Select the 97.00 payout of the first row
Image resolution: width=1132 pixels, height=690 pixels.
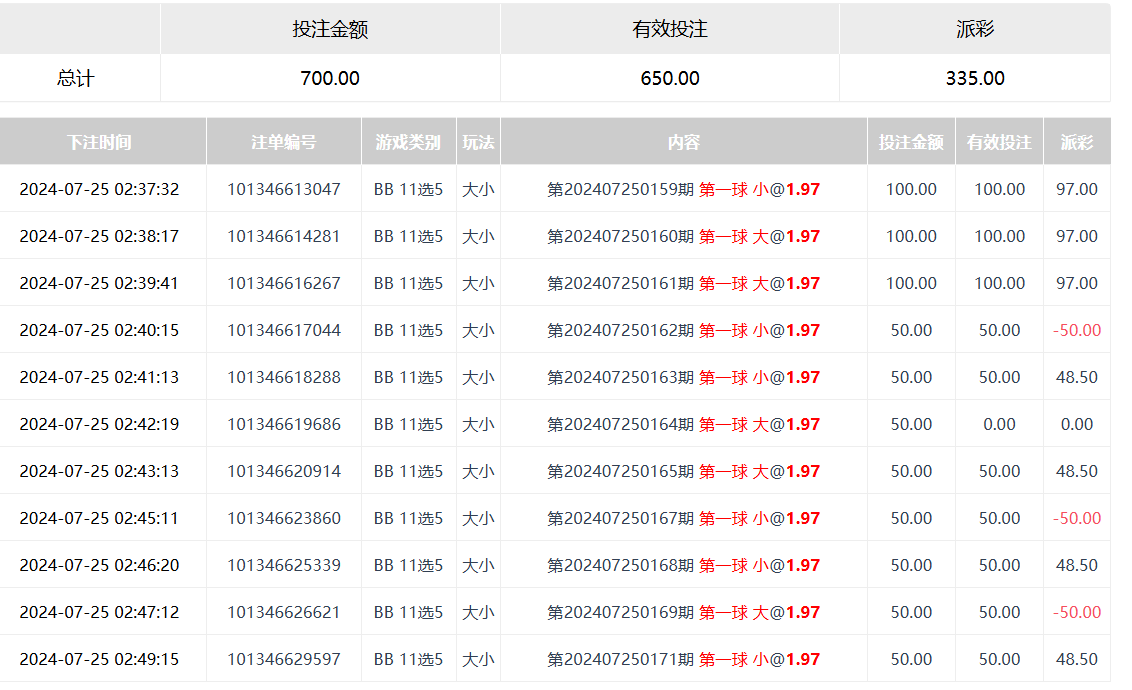[1077, 189]
